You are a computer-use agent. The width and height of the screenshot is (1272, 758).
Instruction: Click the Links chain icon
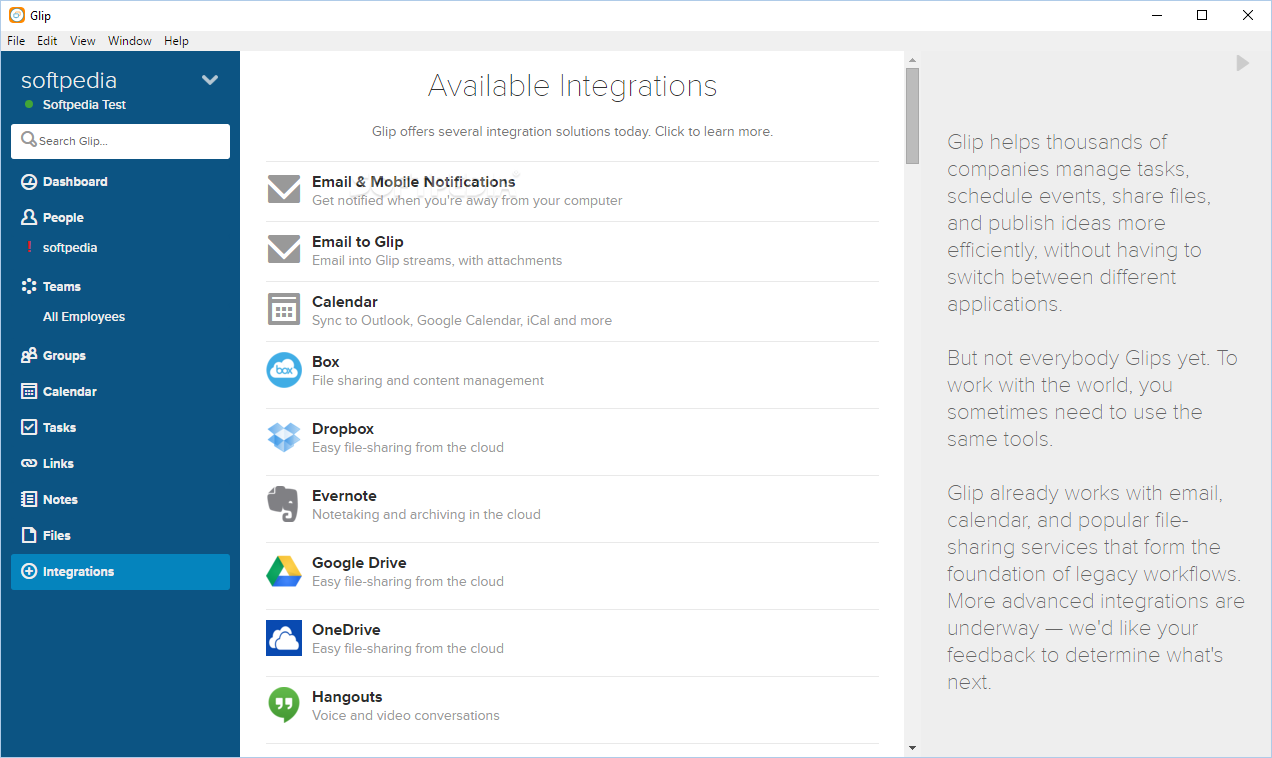(x=29, y=463)
